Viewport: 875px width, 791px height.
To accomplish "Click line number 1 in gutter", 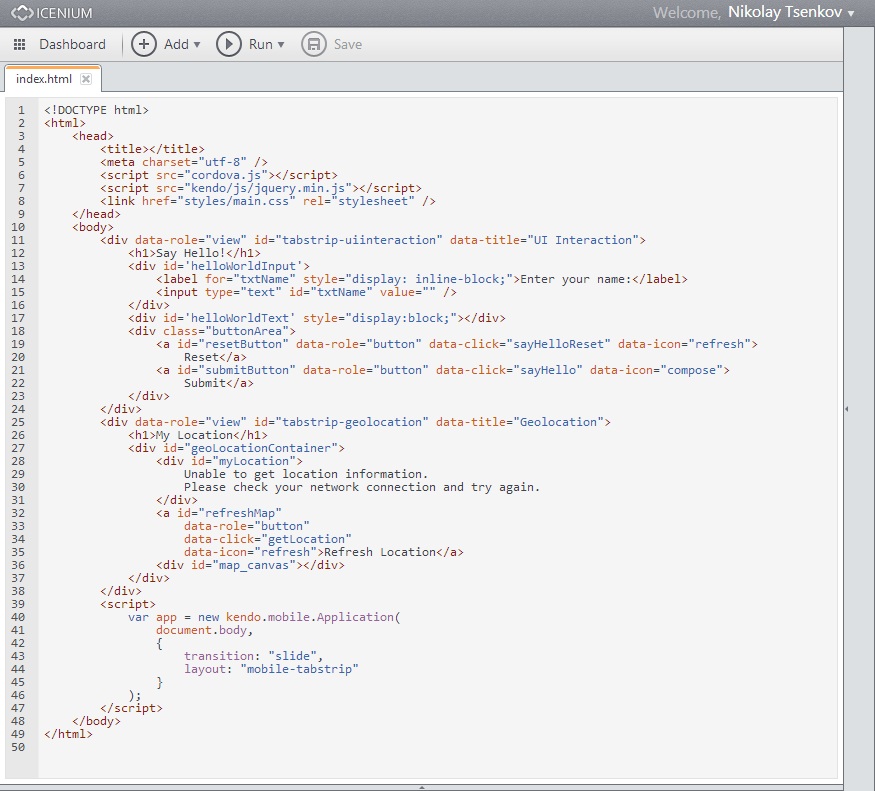I will 21,110.
